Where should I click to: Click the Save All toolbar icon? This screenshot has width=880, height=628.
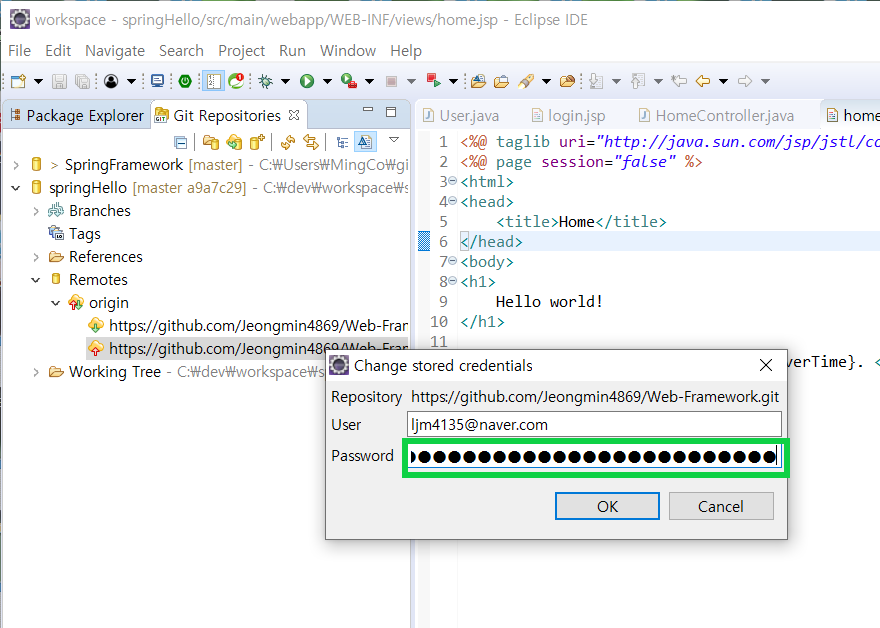pos(82,81)
